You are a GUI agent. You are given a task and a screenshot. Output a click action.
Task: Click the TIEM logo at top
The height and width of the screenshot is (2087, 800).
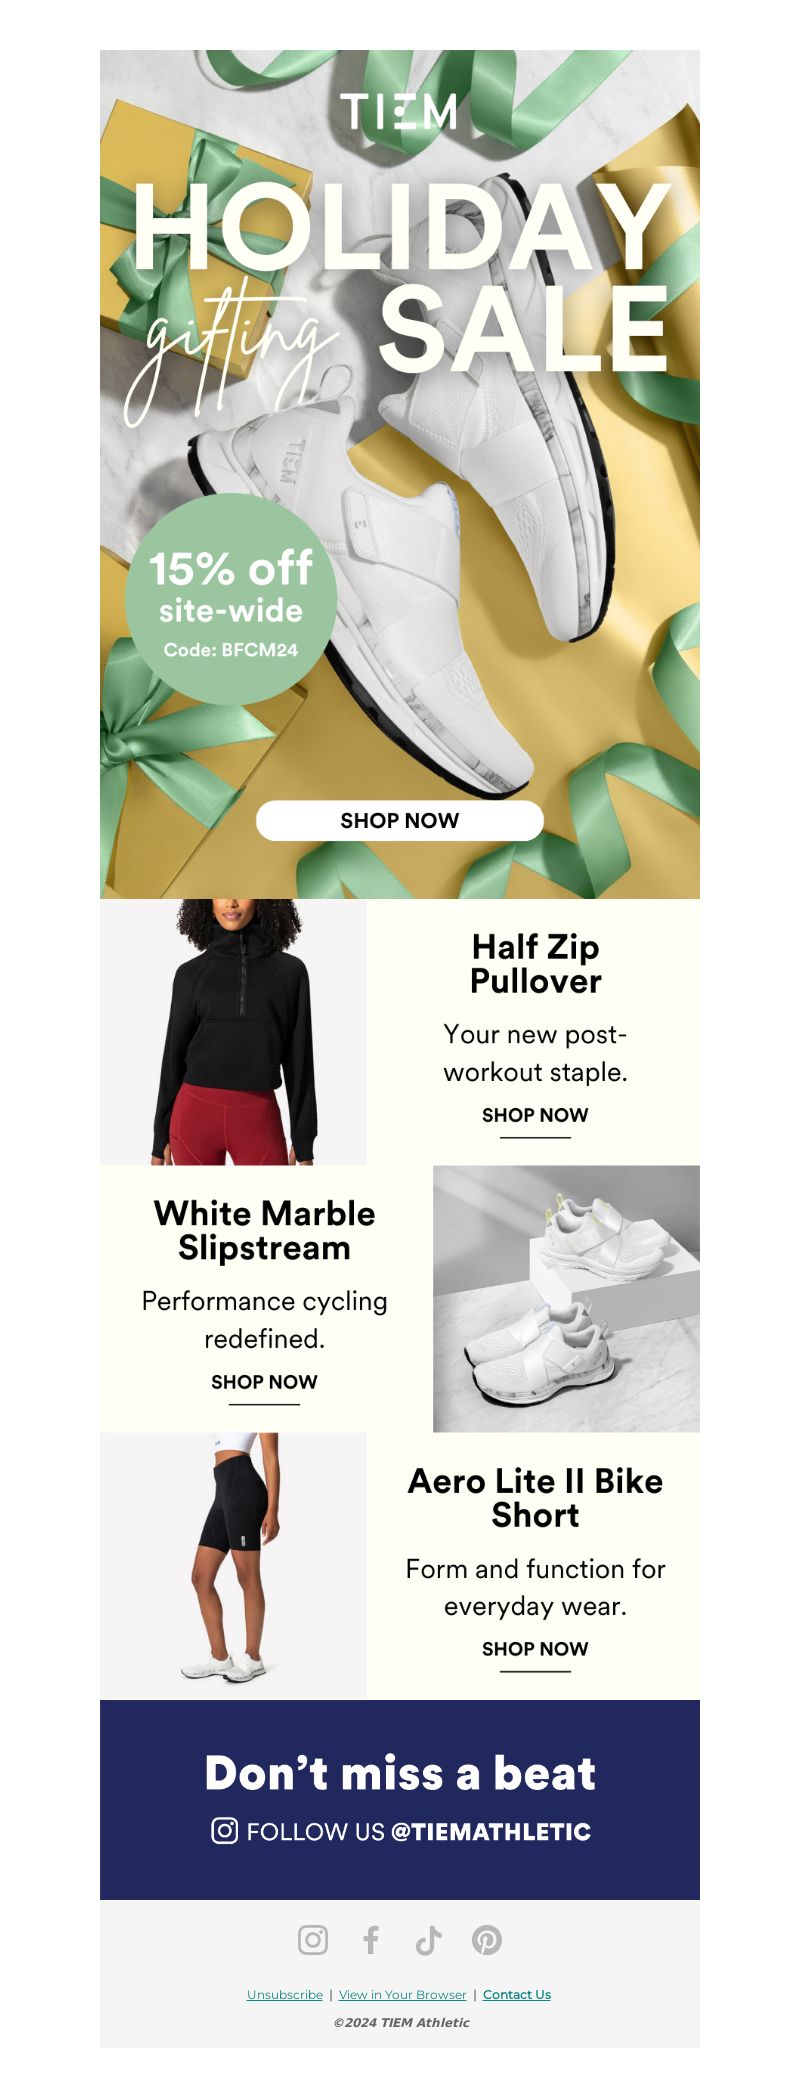coord(399,111)
